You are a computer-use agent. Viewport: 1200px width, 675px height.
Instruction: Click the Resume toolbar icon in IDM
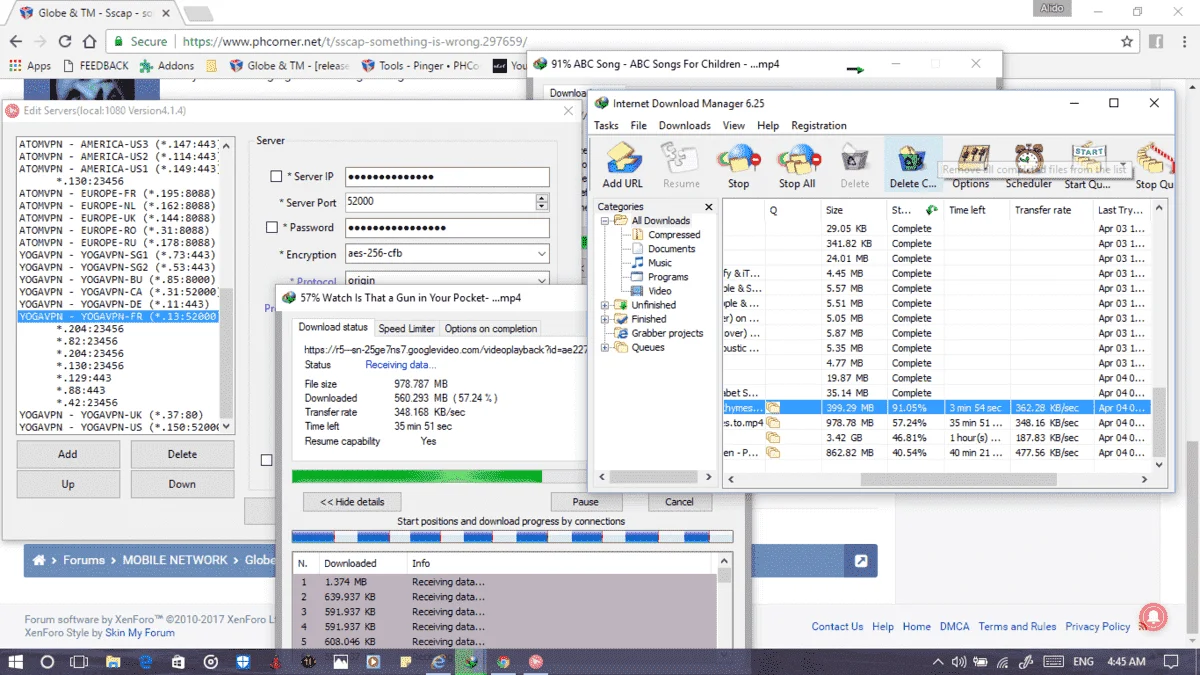(x=681, y=164)
